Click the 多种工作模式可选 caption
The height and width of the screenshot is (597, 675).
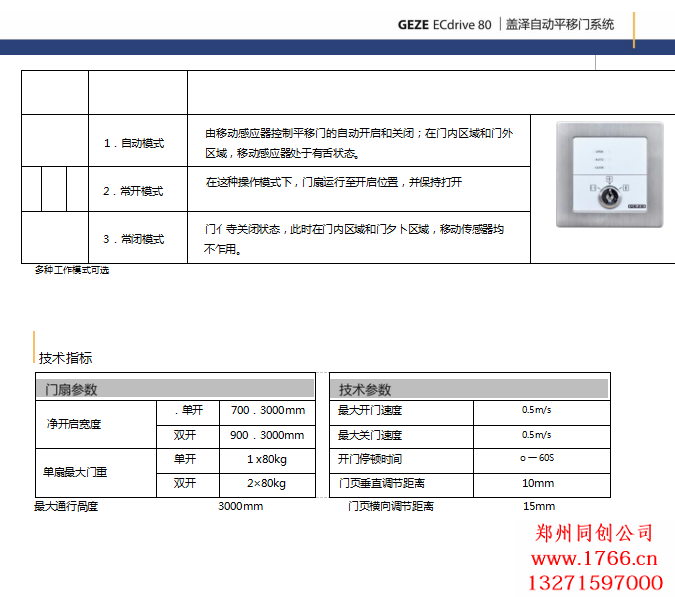[x=72, y=270]
